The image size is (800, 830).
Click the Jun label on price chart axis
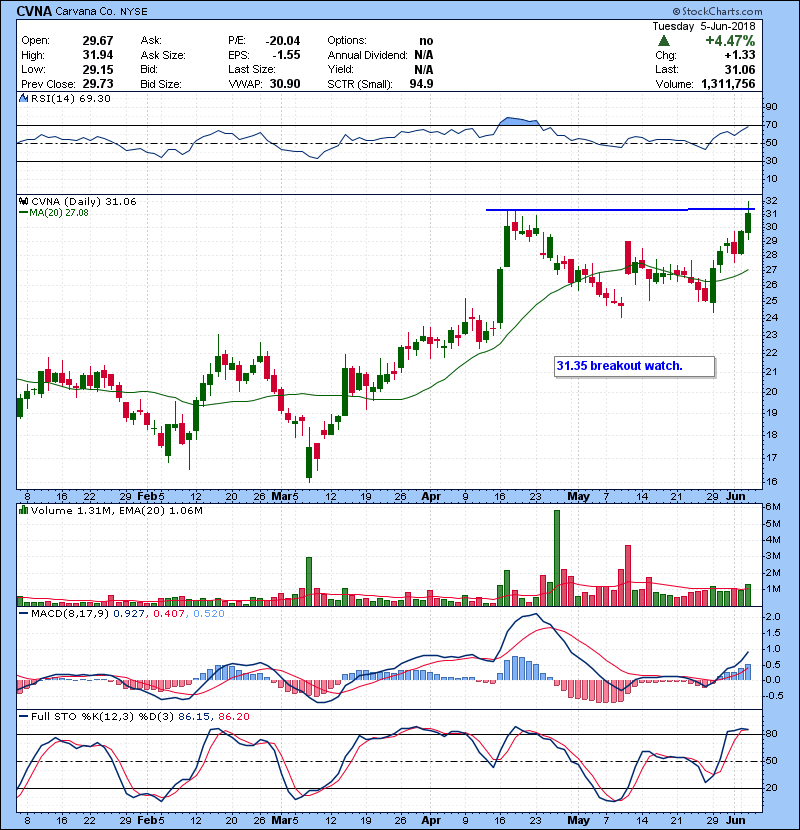pos(735,497)
